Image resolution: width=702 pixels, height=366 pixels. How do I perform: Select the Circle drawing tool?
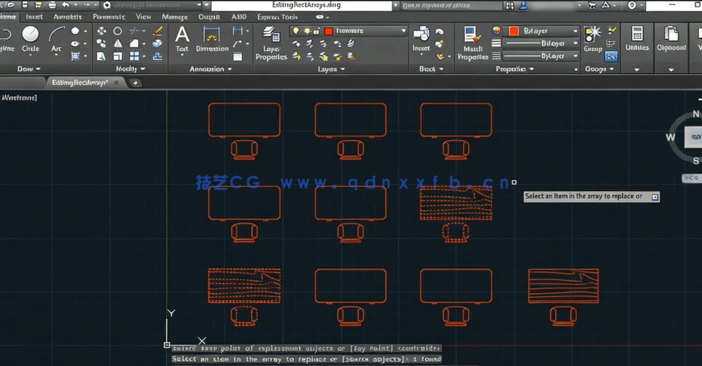[x=30, y=39]
